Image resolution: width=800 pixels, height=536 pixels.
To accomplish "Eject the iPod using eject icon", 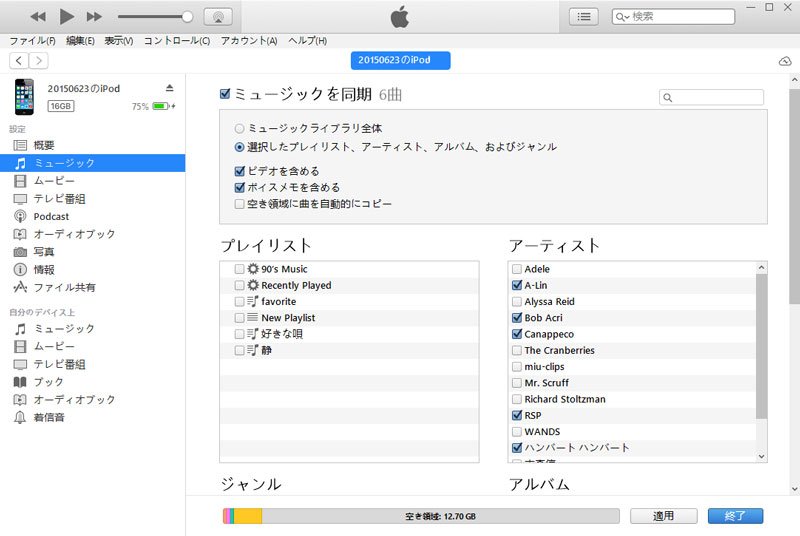I will [169, 88].
